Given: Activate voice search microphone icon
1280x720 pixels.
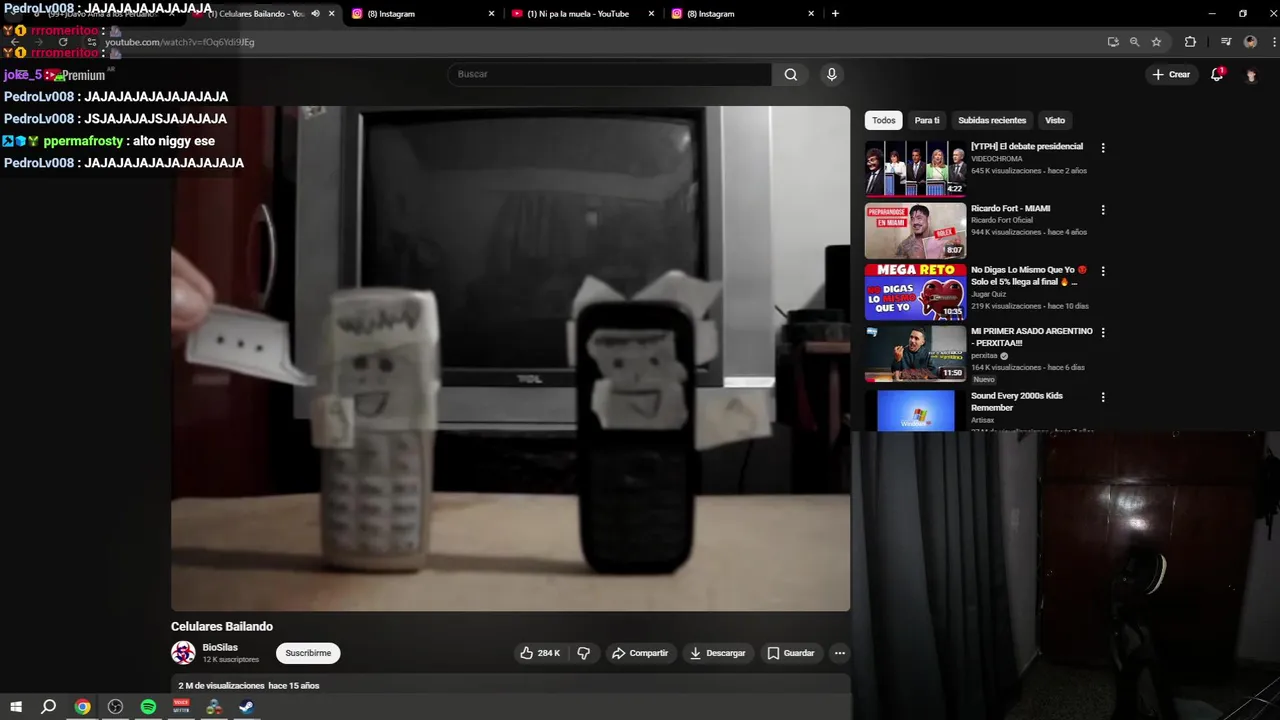Looking at the screenshot, I should coord(831,74).
